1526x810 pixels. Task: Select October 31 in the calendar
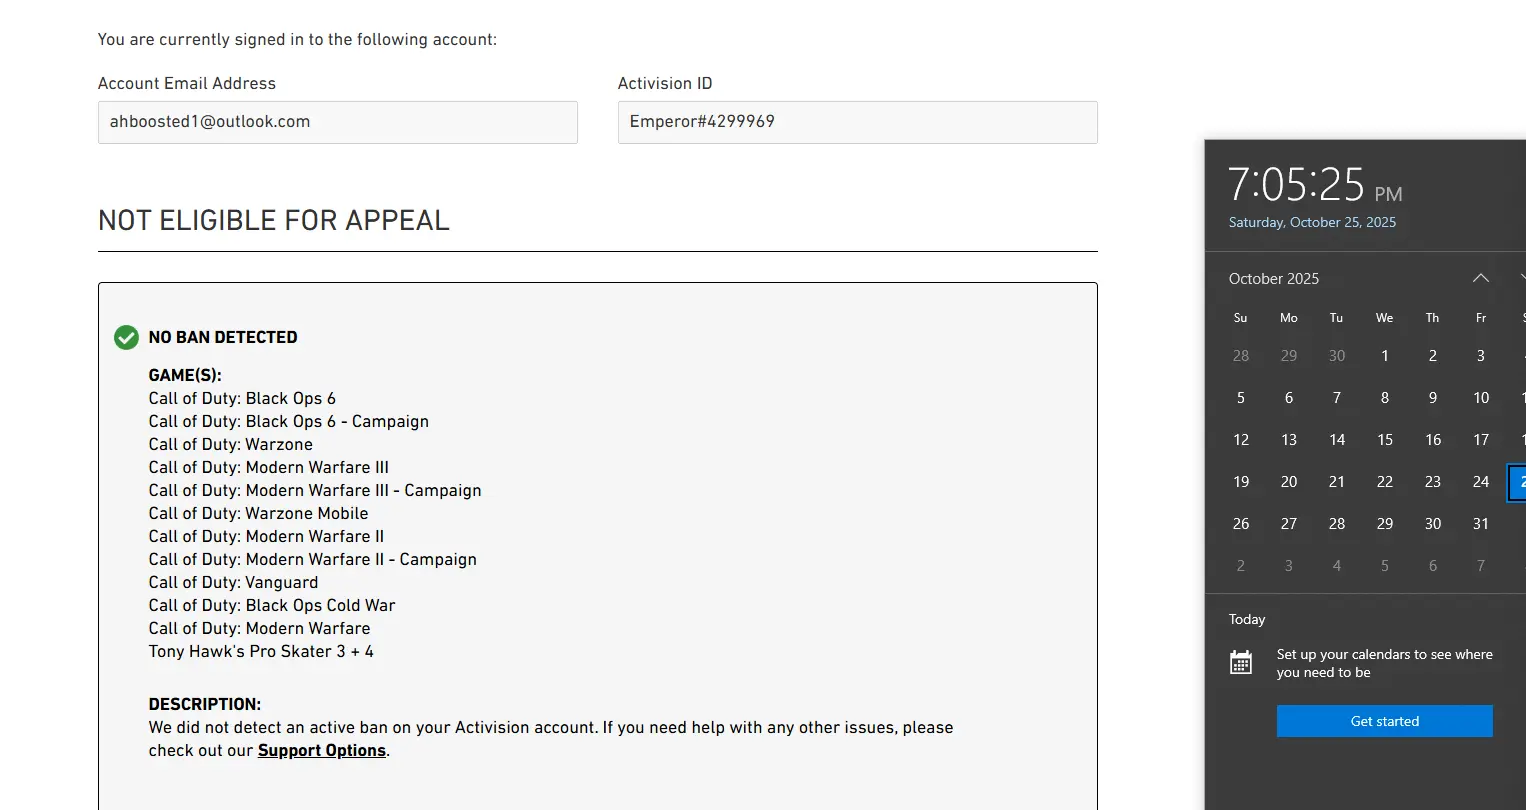pyautogui.click(x=1480, y=523)
